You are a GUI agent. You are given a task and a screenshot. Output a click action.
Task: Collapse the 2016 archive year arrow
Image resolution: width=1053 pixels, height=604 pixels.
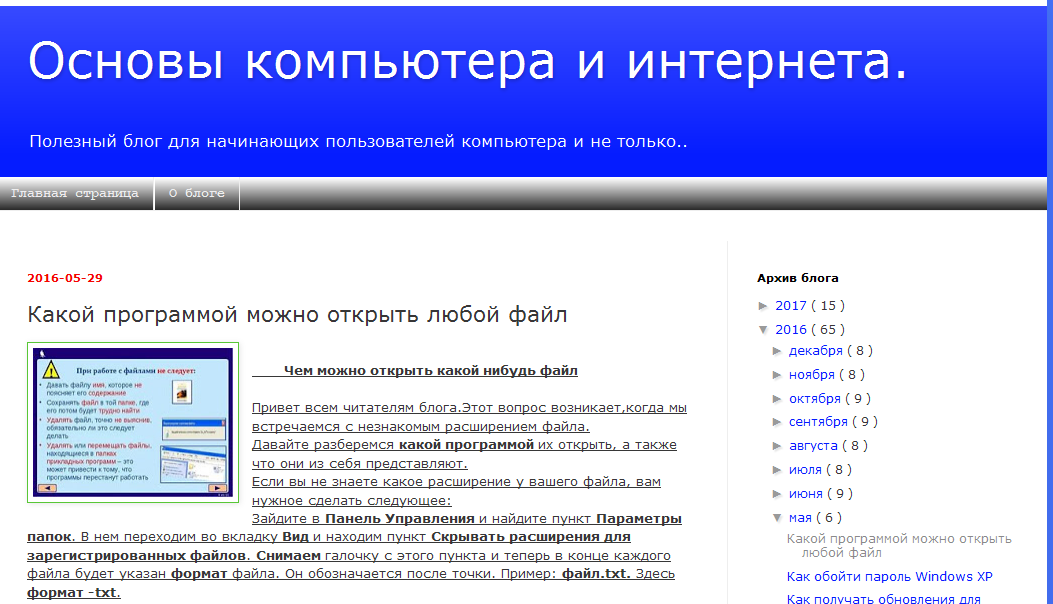(x=764, y=330)
